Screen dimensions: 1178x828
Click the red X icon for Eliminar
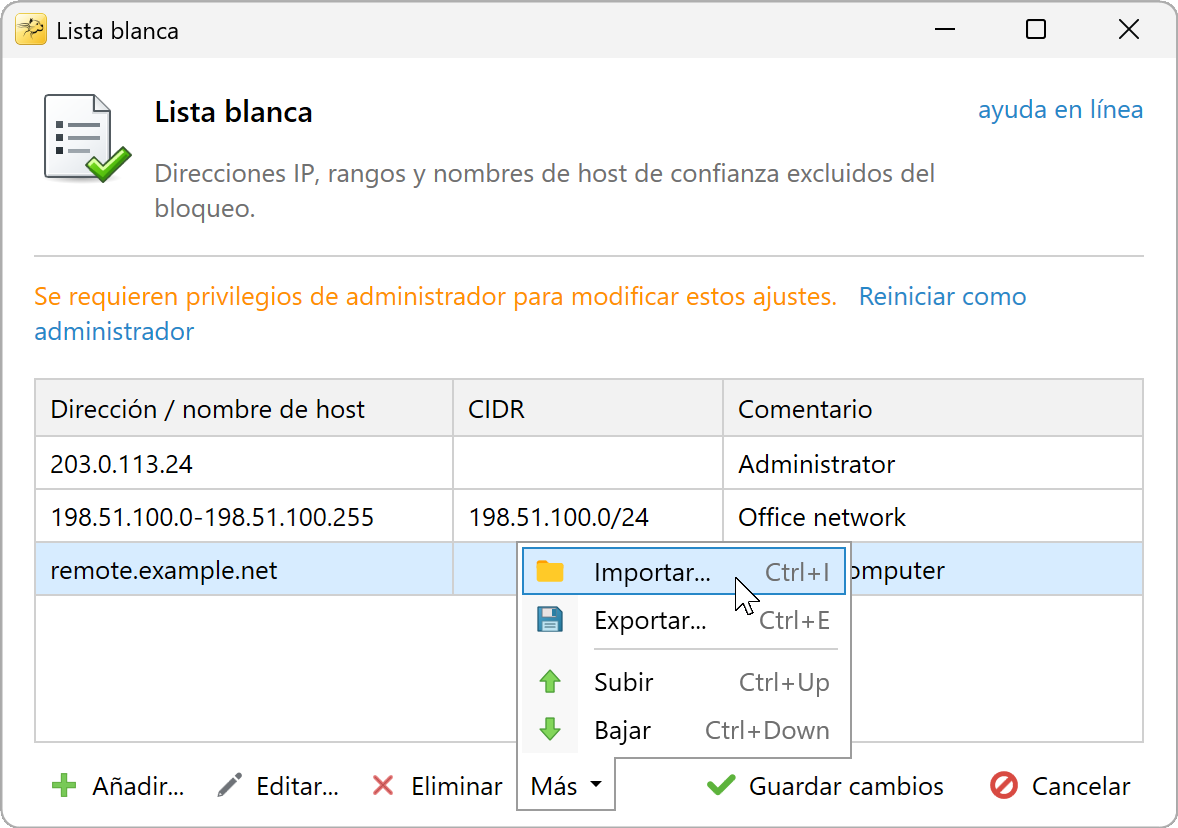[x=383, y=786]
